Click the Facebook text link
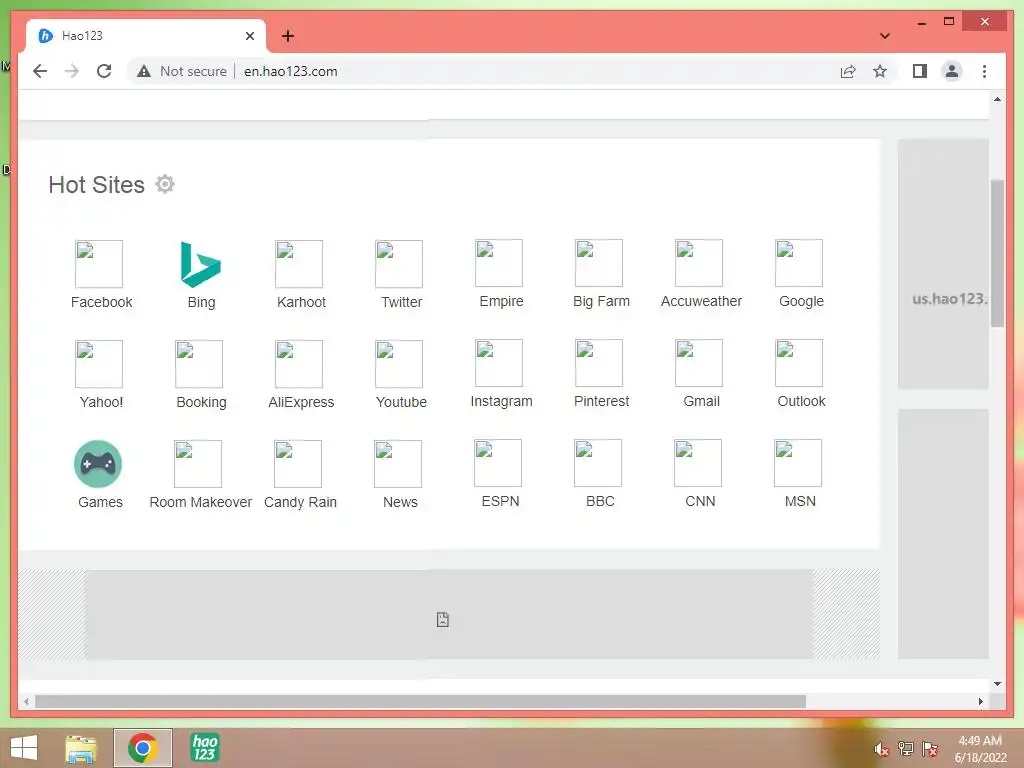The width and height of the screenshot is (1024, 768). (101, 302)
